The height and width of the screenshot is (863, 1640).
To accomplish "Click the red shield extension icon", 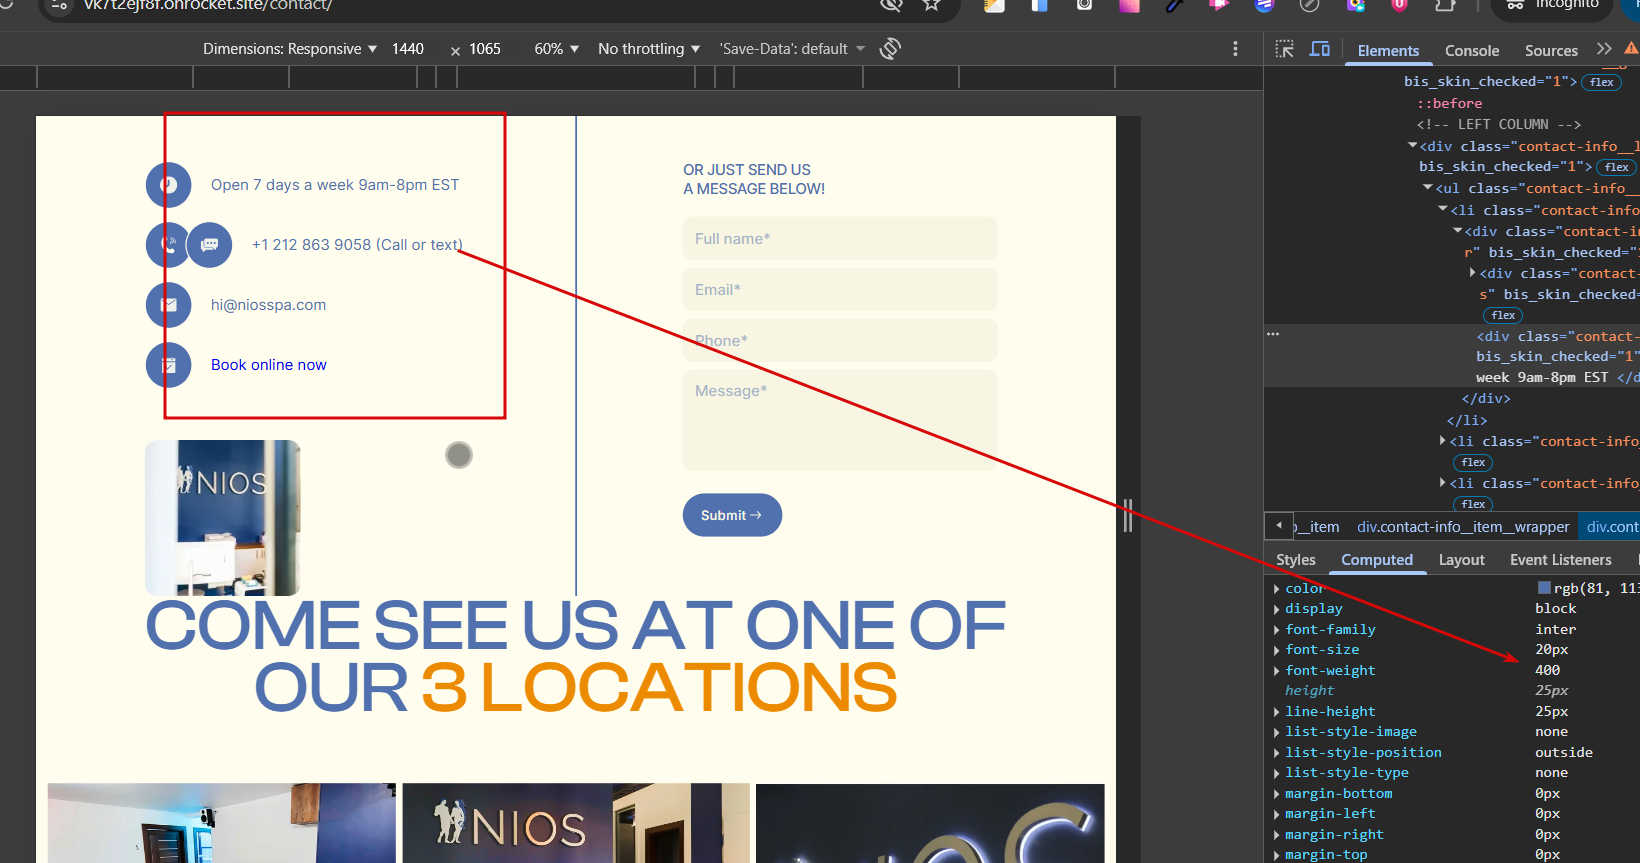I will click(1399, 5).
